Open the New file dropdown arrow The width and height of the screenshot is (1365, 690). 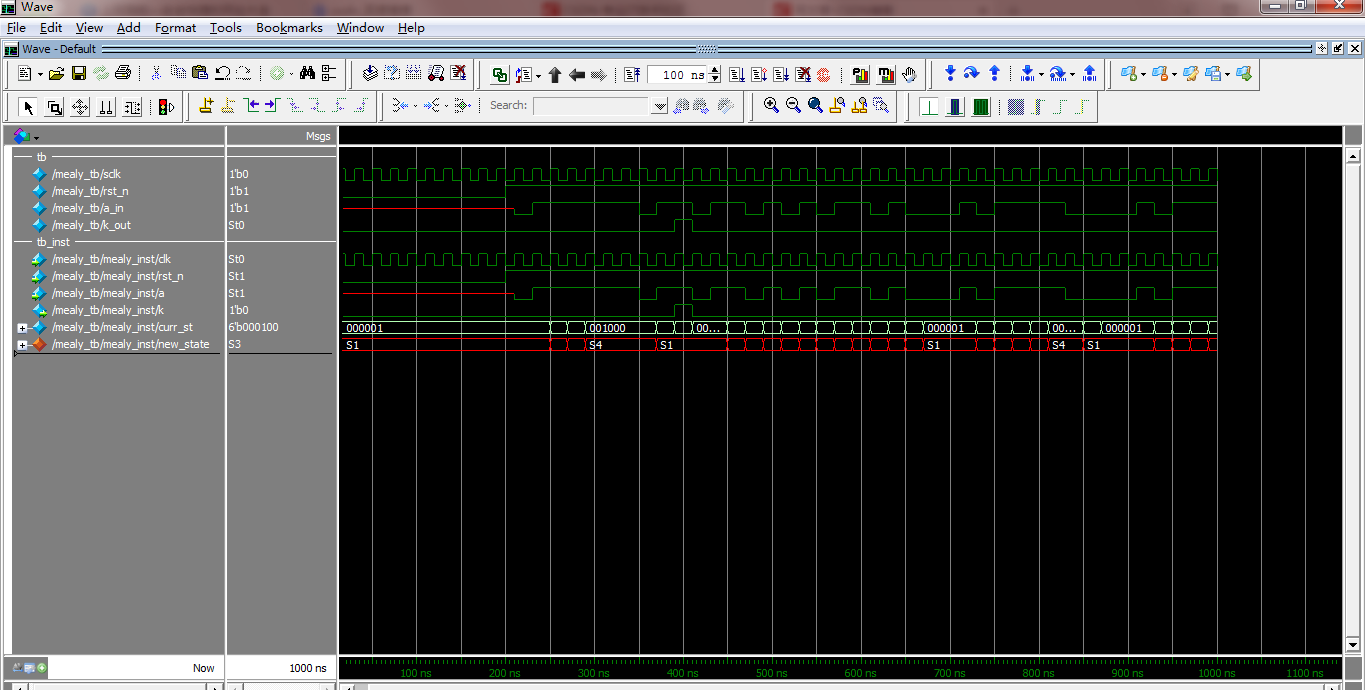40,75
